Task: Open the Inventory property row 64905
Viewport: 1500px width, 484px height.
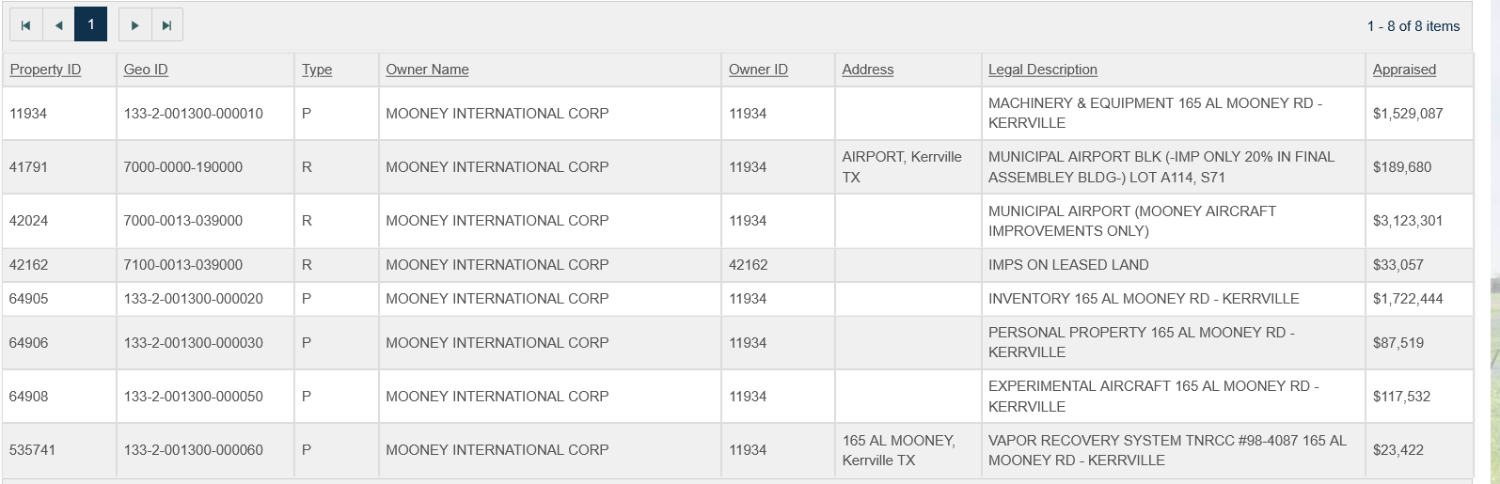Action: (x=27, y=299)
